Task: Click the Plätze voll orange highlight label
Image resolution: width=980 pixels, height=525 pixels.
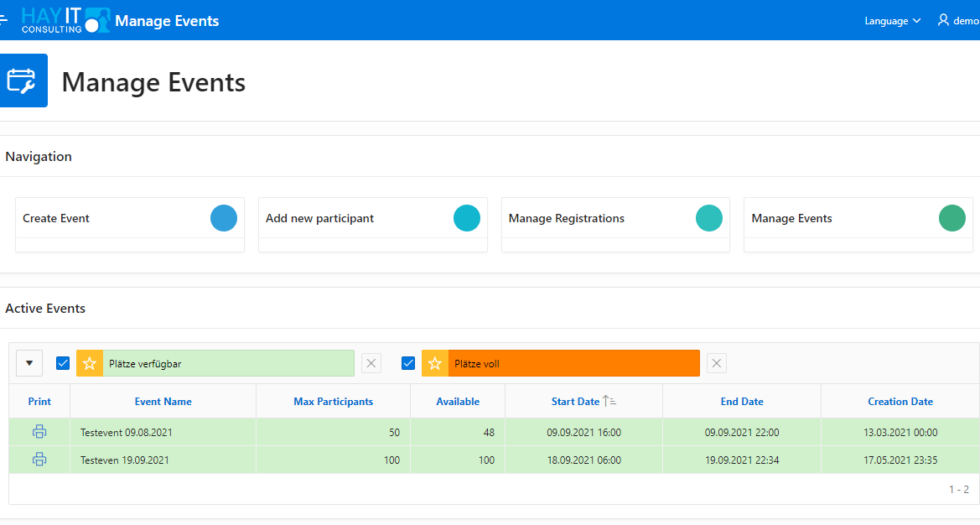Action: pyautogui.click(x=574, y=364)
